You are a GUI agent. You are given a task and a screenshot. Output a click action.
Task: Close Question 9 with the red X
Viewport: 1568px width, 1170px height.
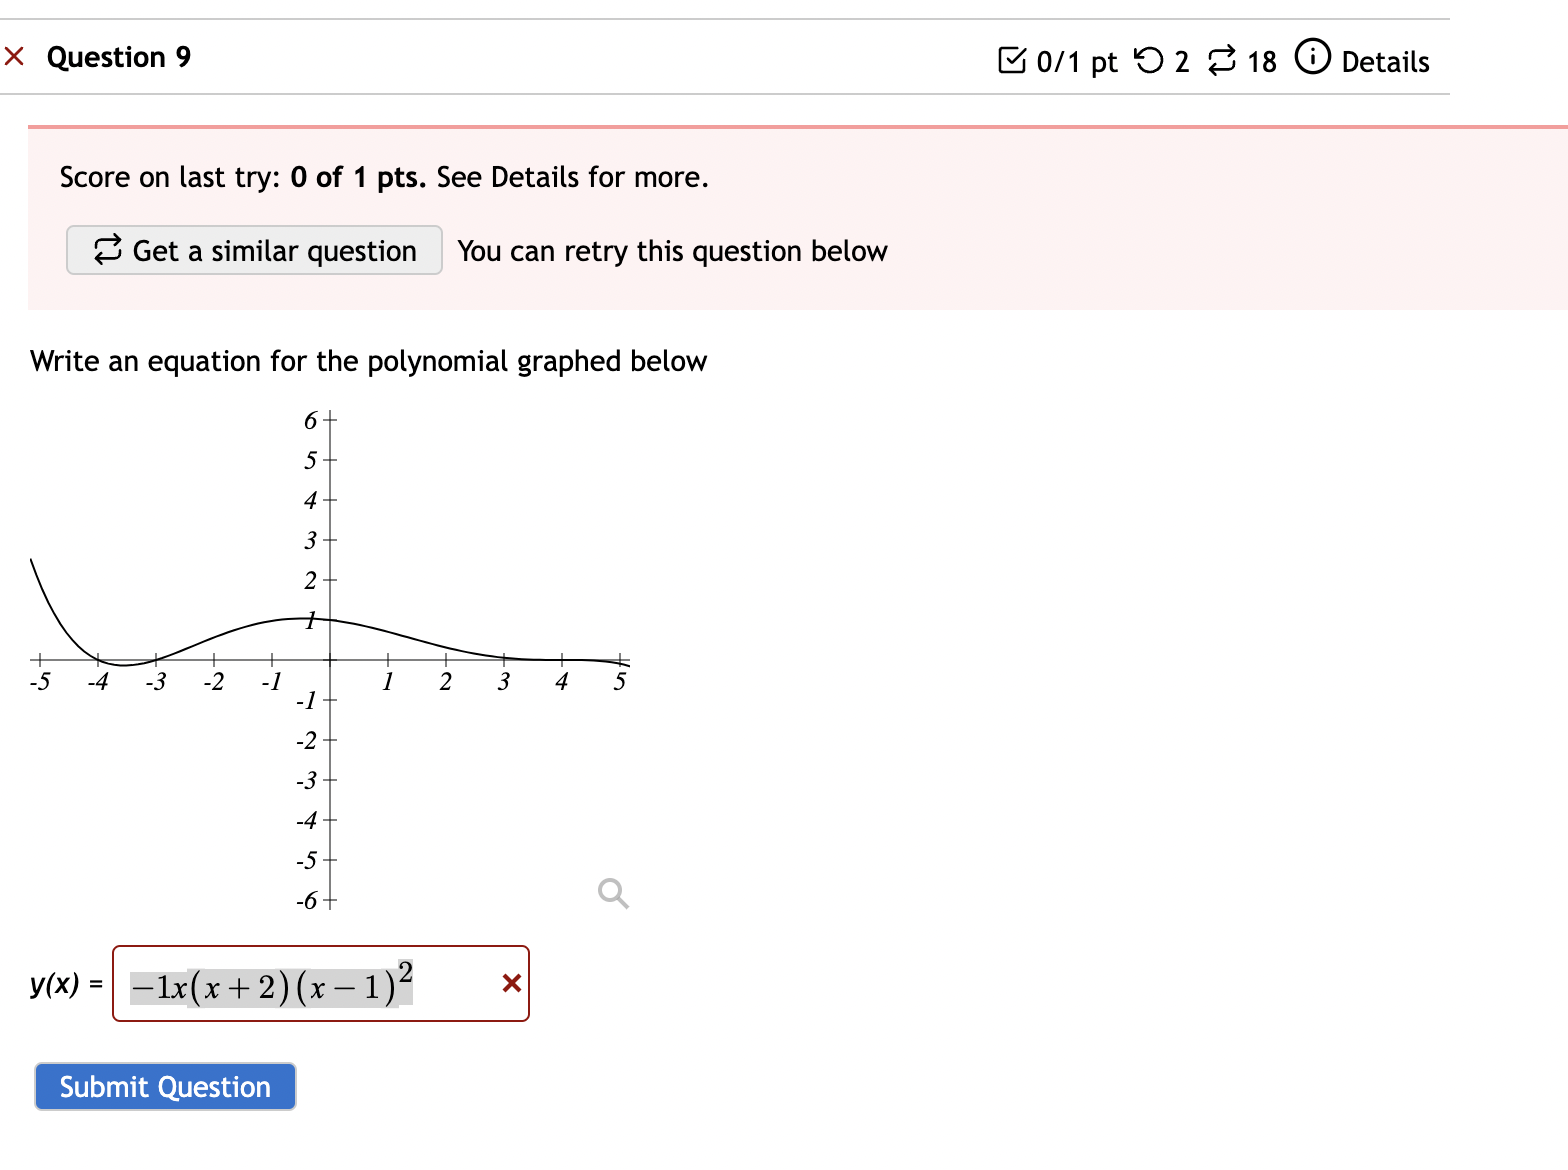coord(14,56)
